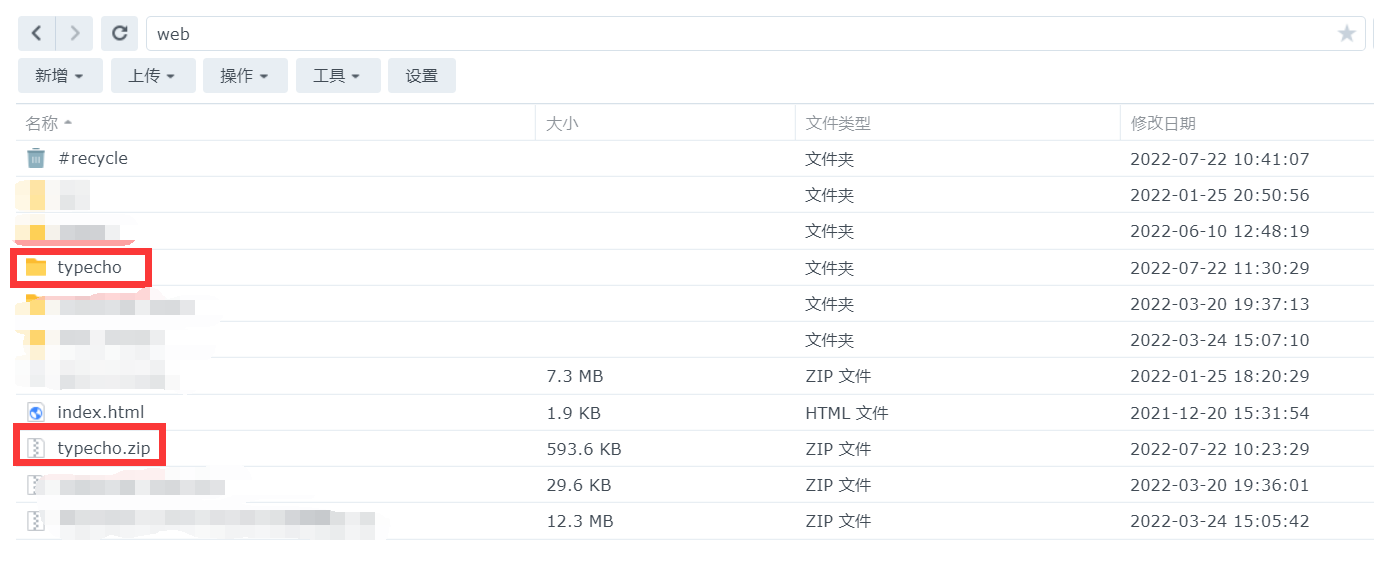Select the typecho folder icon
This screenshot has height=564, width=1374.
(36, 267)
